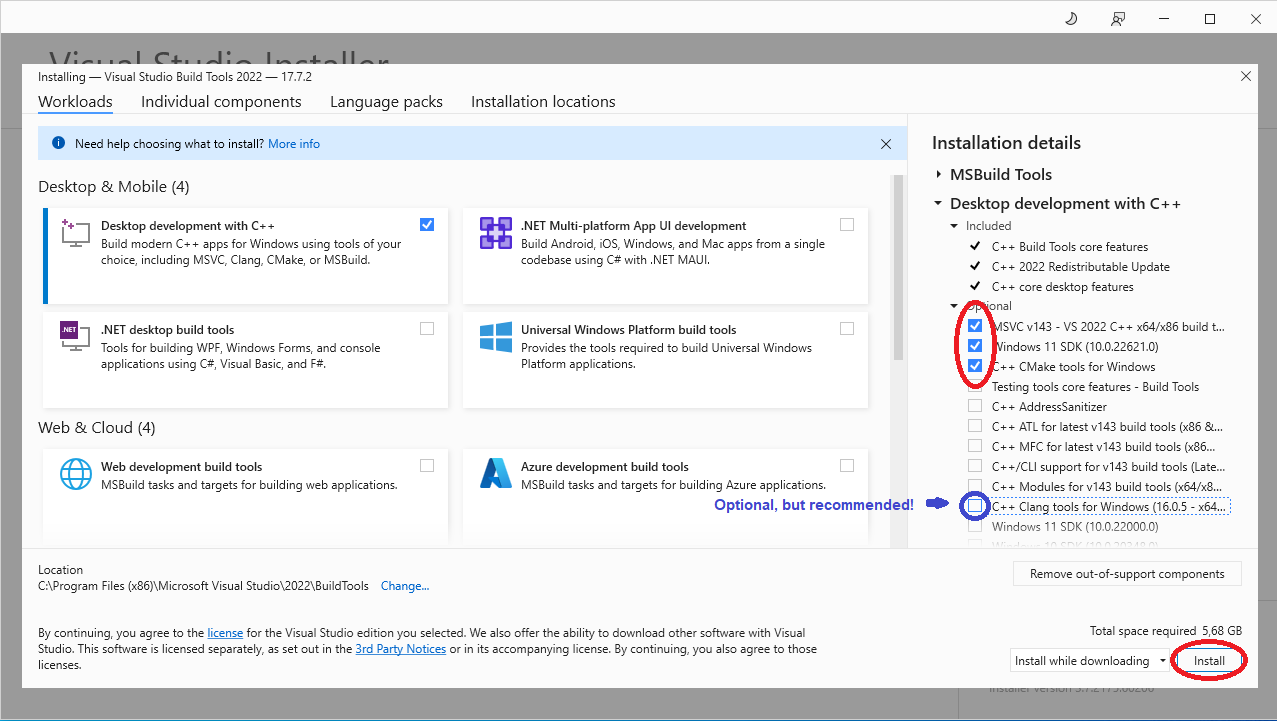Toggle the dark theme moon icon
This screenshot has width=1277, height=721.
1070,18
